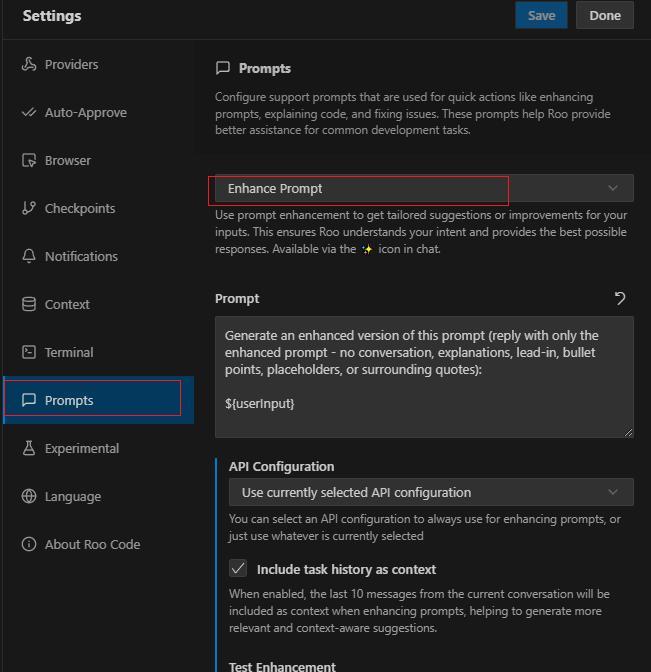Click the prompt text area resize handle

point(628,432)
